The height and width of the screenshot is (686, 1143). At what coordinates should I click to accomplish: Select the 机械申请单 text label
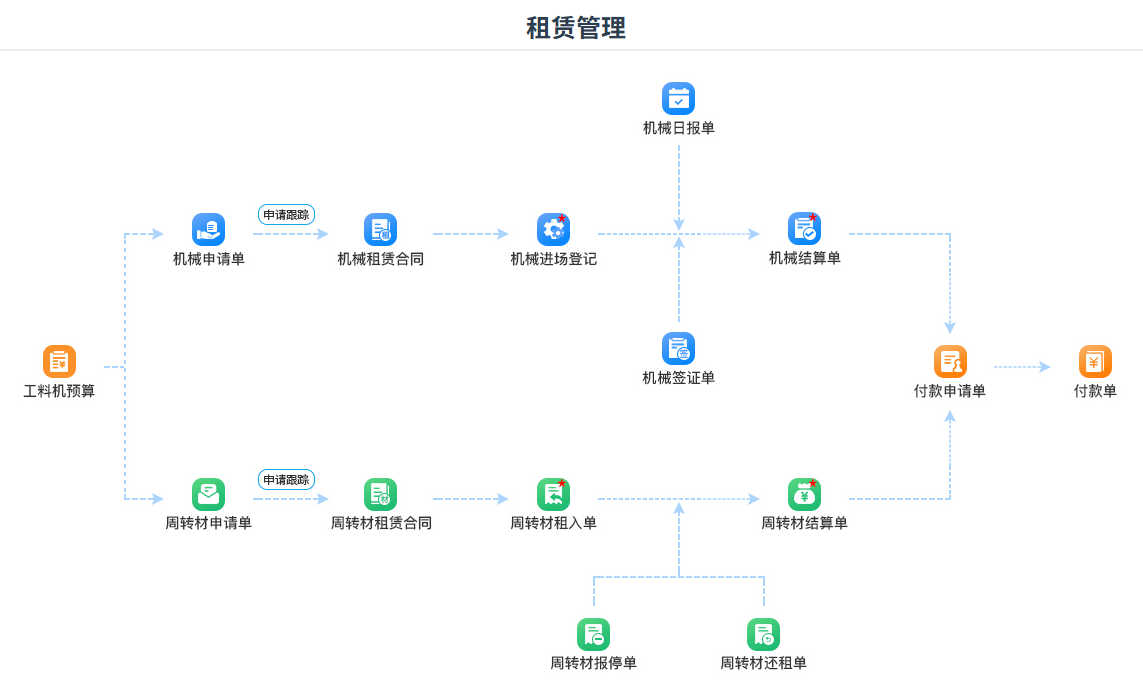[x=208, y=259]
